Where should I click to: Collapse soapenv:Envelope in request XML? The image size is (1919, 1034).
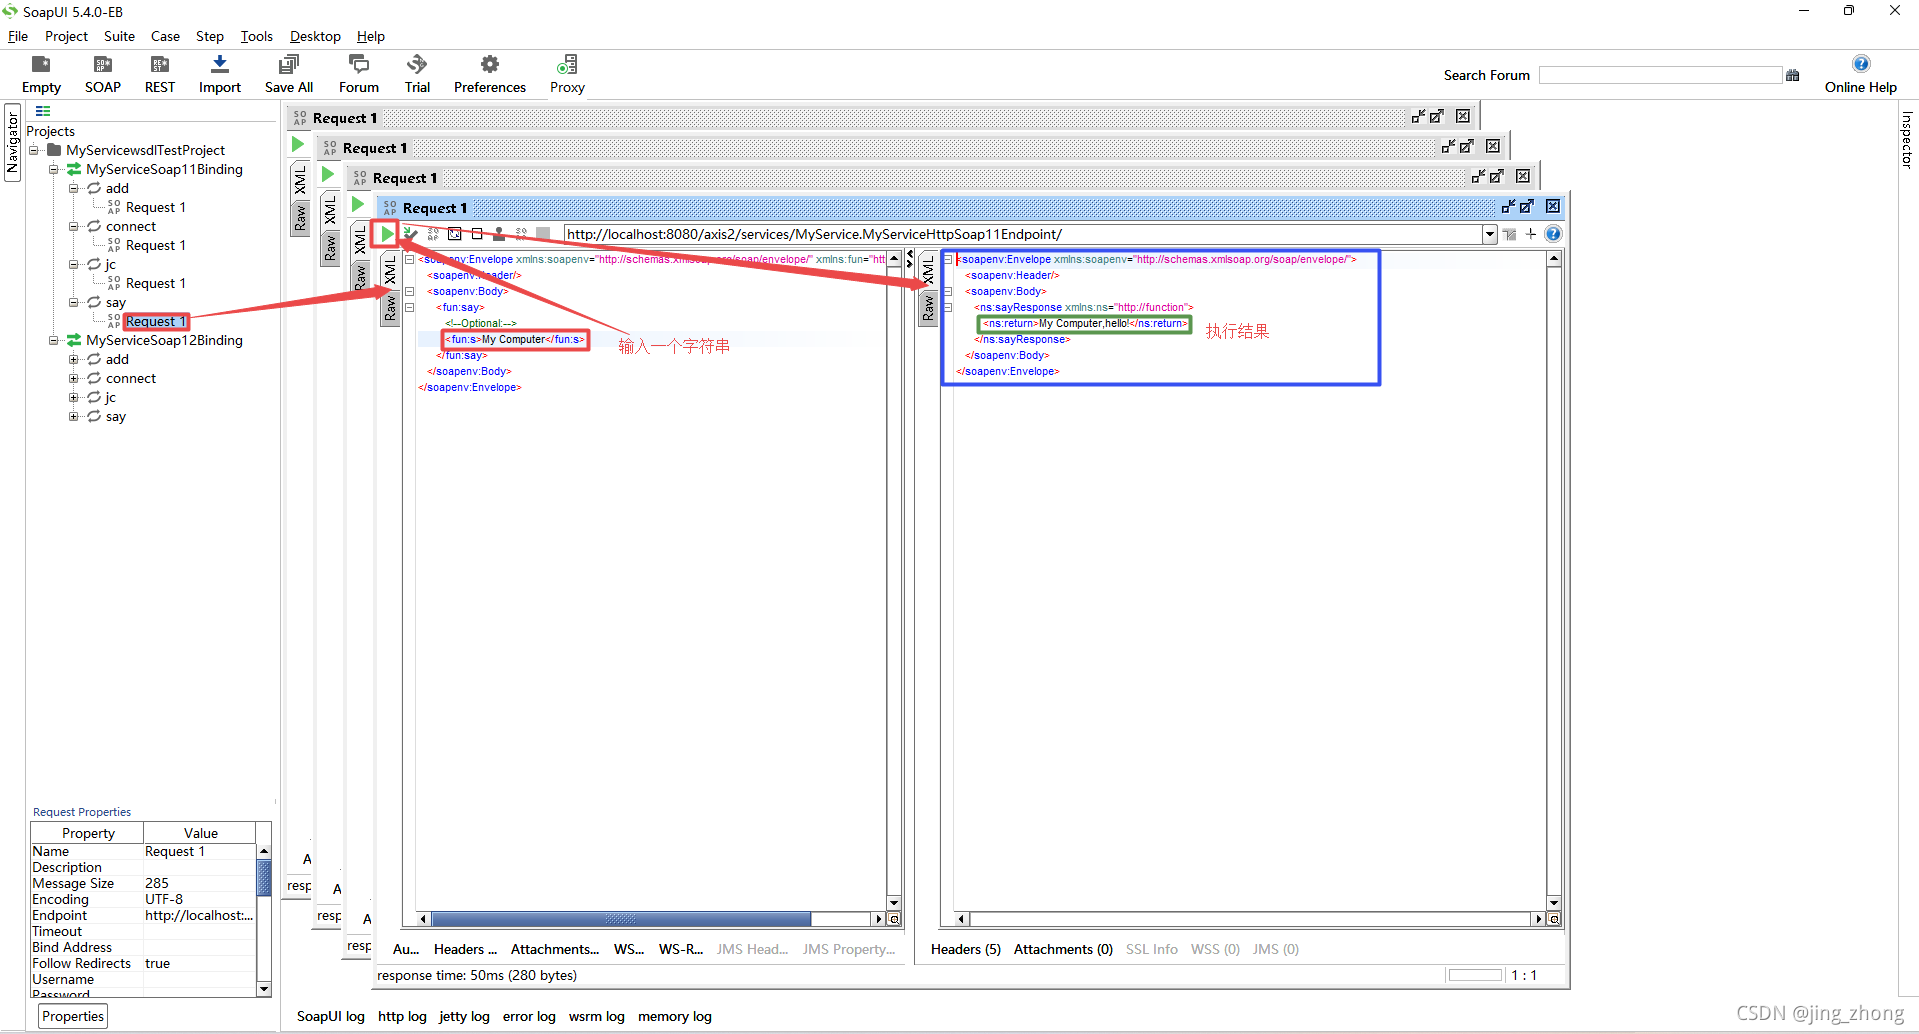pos(409,259)
